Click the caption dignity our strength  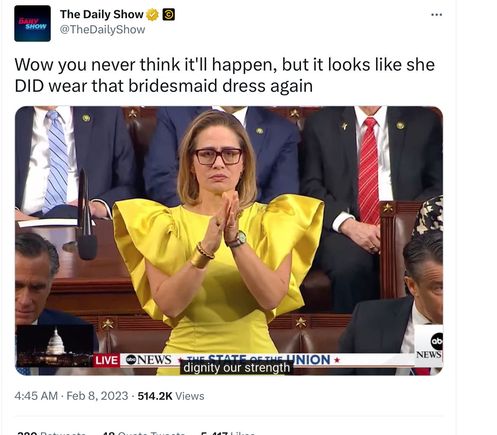click(236, 368)
